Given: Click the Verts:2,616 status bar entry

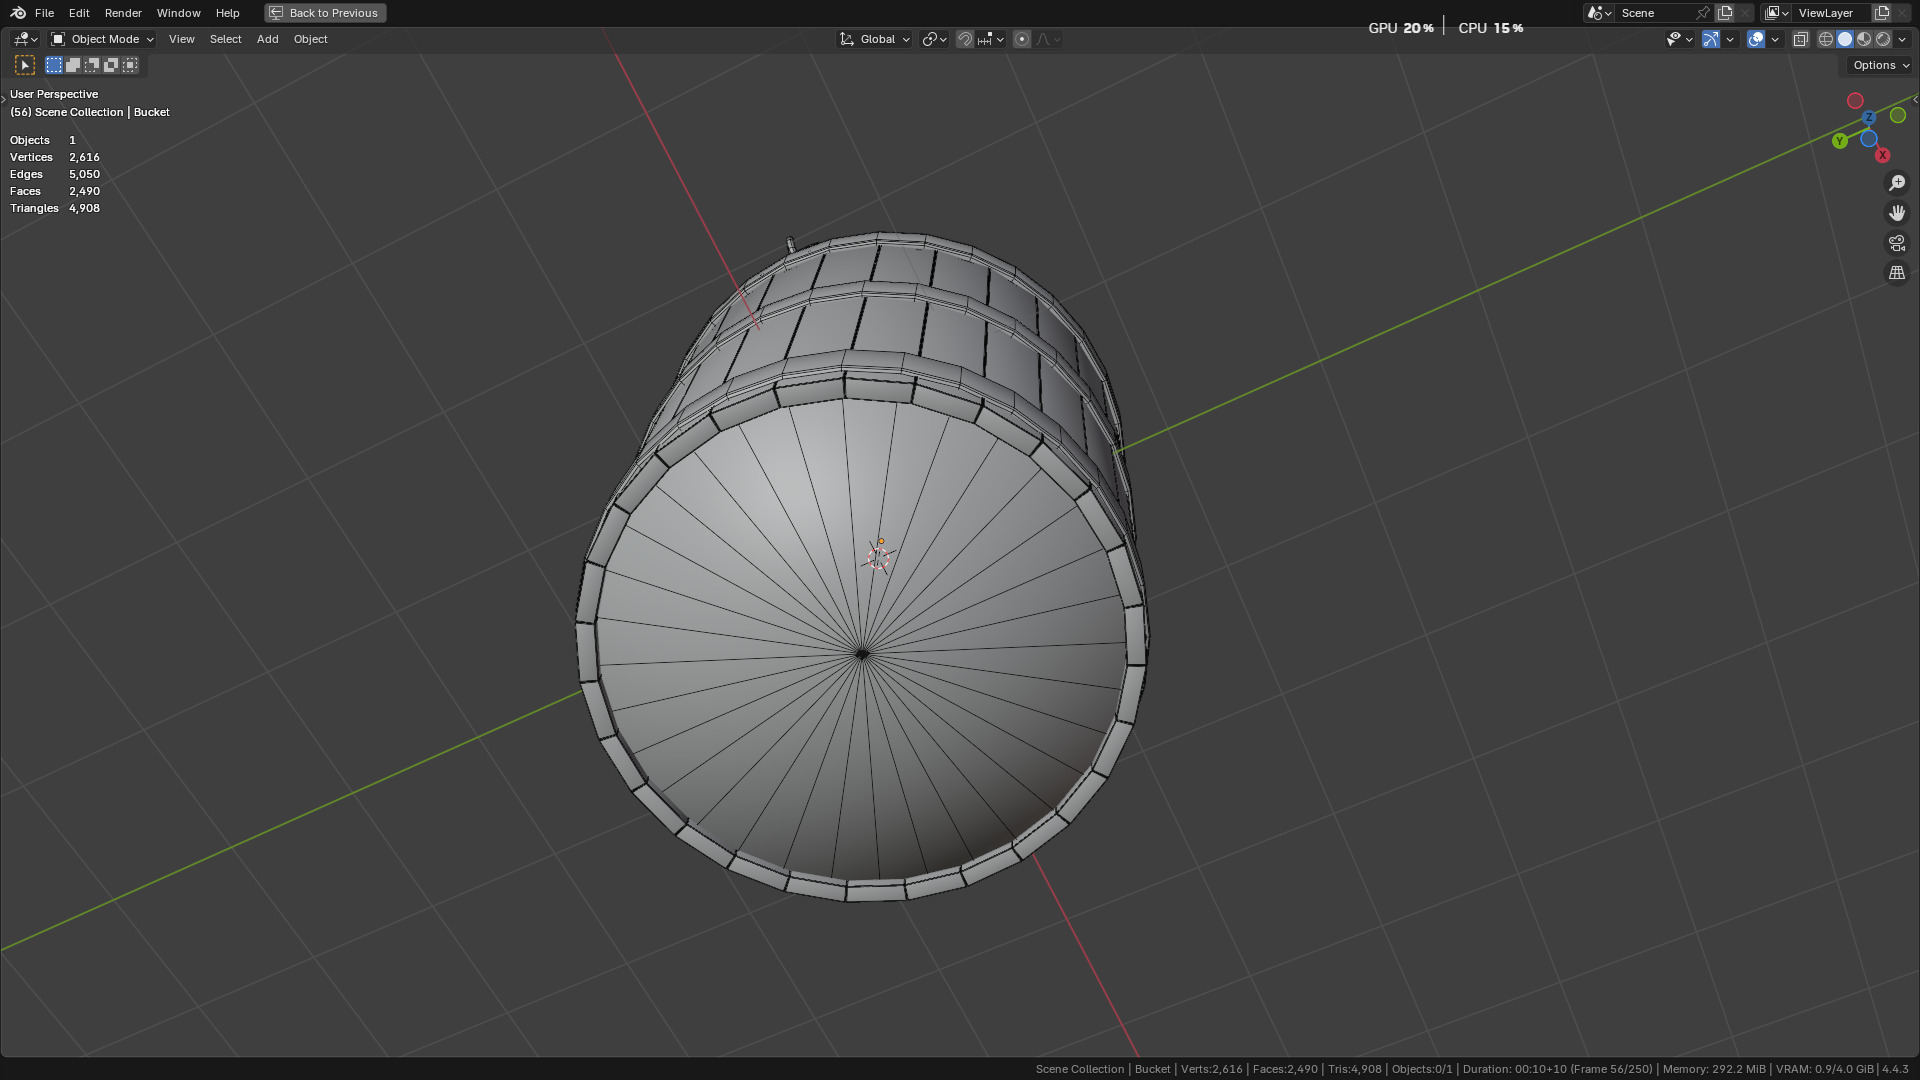Looking at the screenshot, I should [x=1211, y=1069].
